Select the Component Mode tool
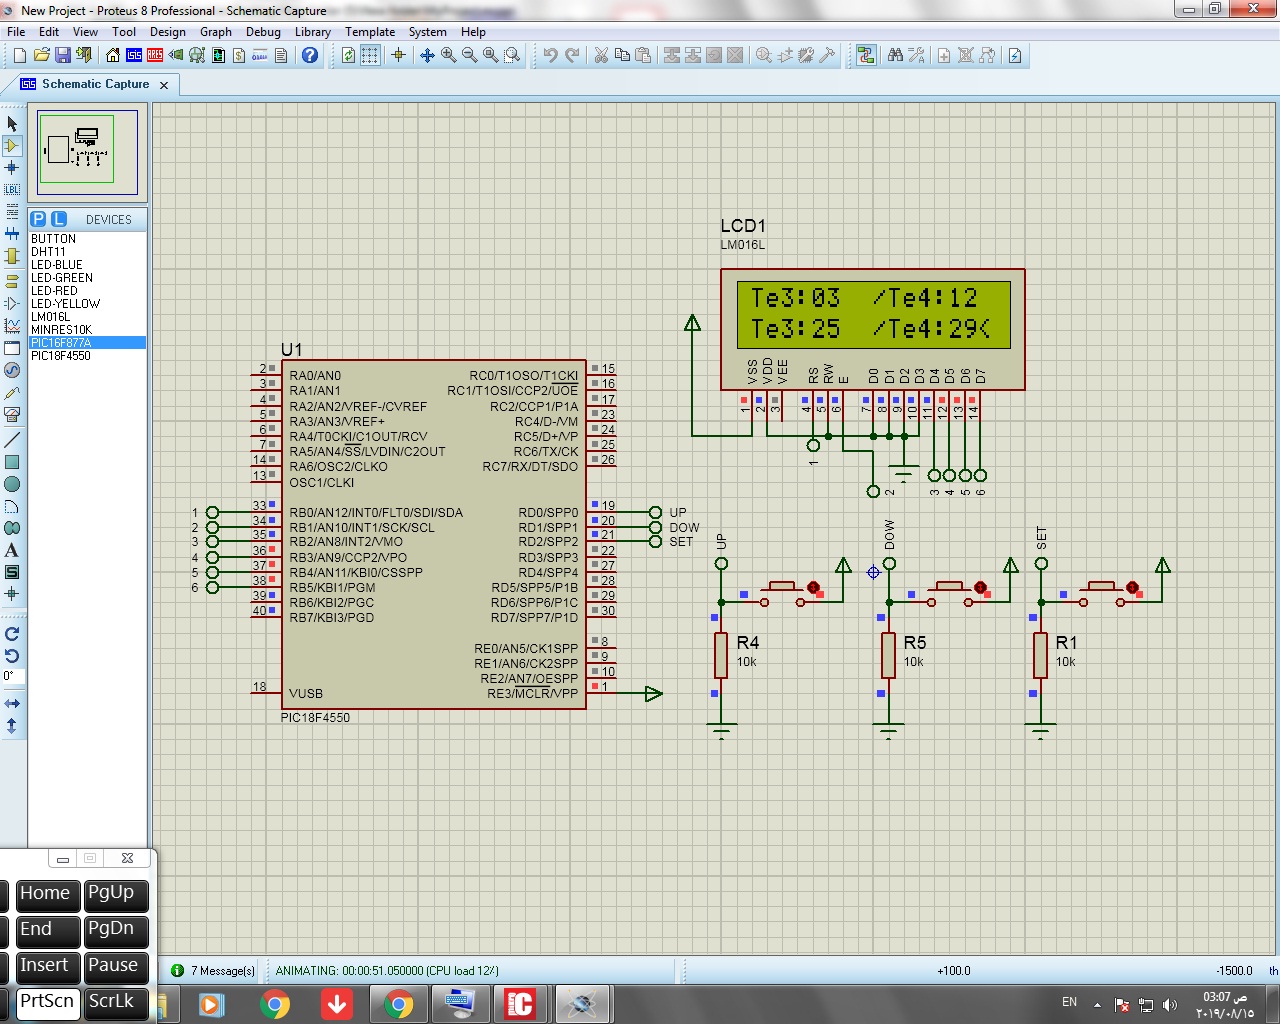 tap(12, 145)
